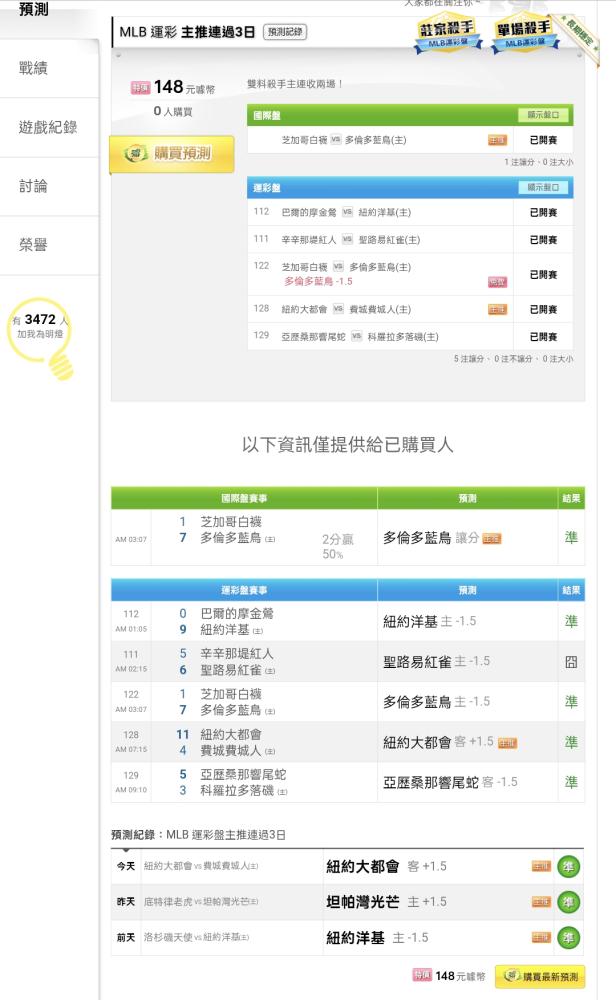This screenshot has width=616, height=1000.
Task: Click the 購買預測 yellow button
Action: pyautogui.click(x=172, y=154)
